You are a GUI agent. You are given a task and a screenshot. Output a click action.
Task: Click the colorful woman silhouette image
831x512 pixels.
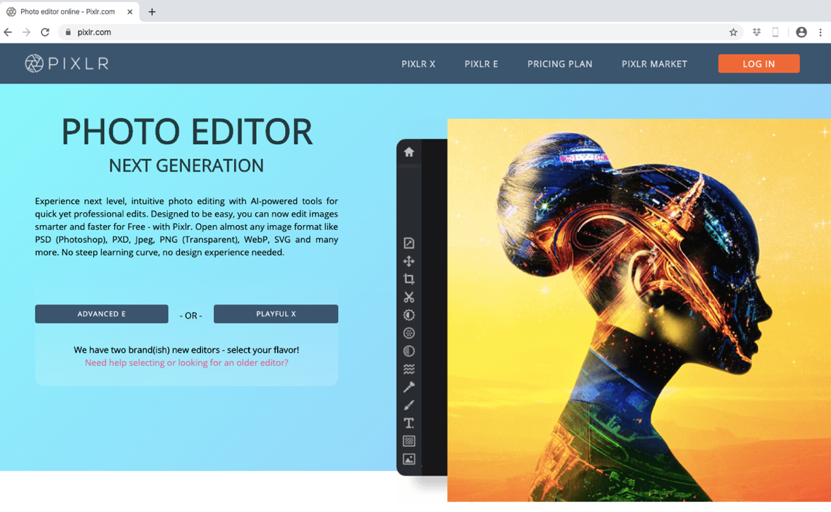[x=639, y=310]
